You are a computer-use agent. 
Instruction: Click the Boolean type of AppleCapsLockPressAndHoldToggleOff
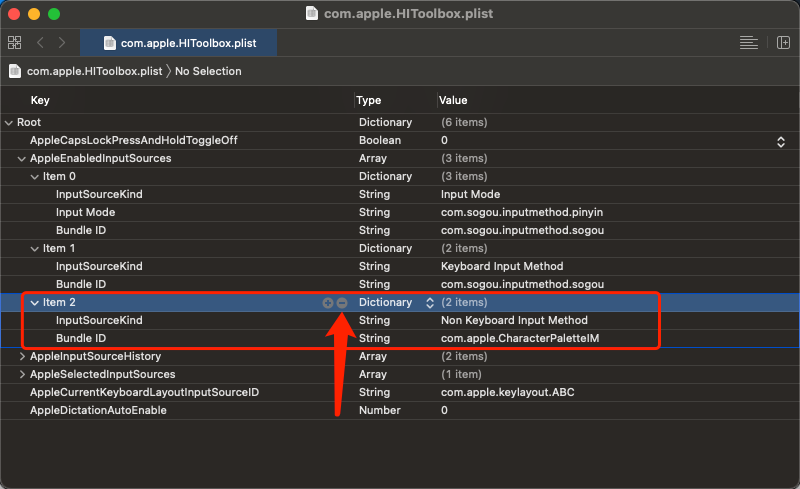coord(380,140)
